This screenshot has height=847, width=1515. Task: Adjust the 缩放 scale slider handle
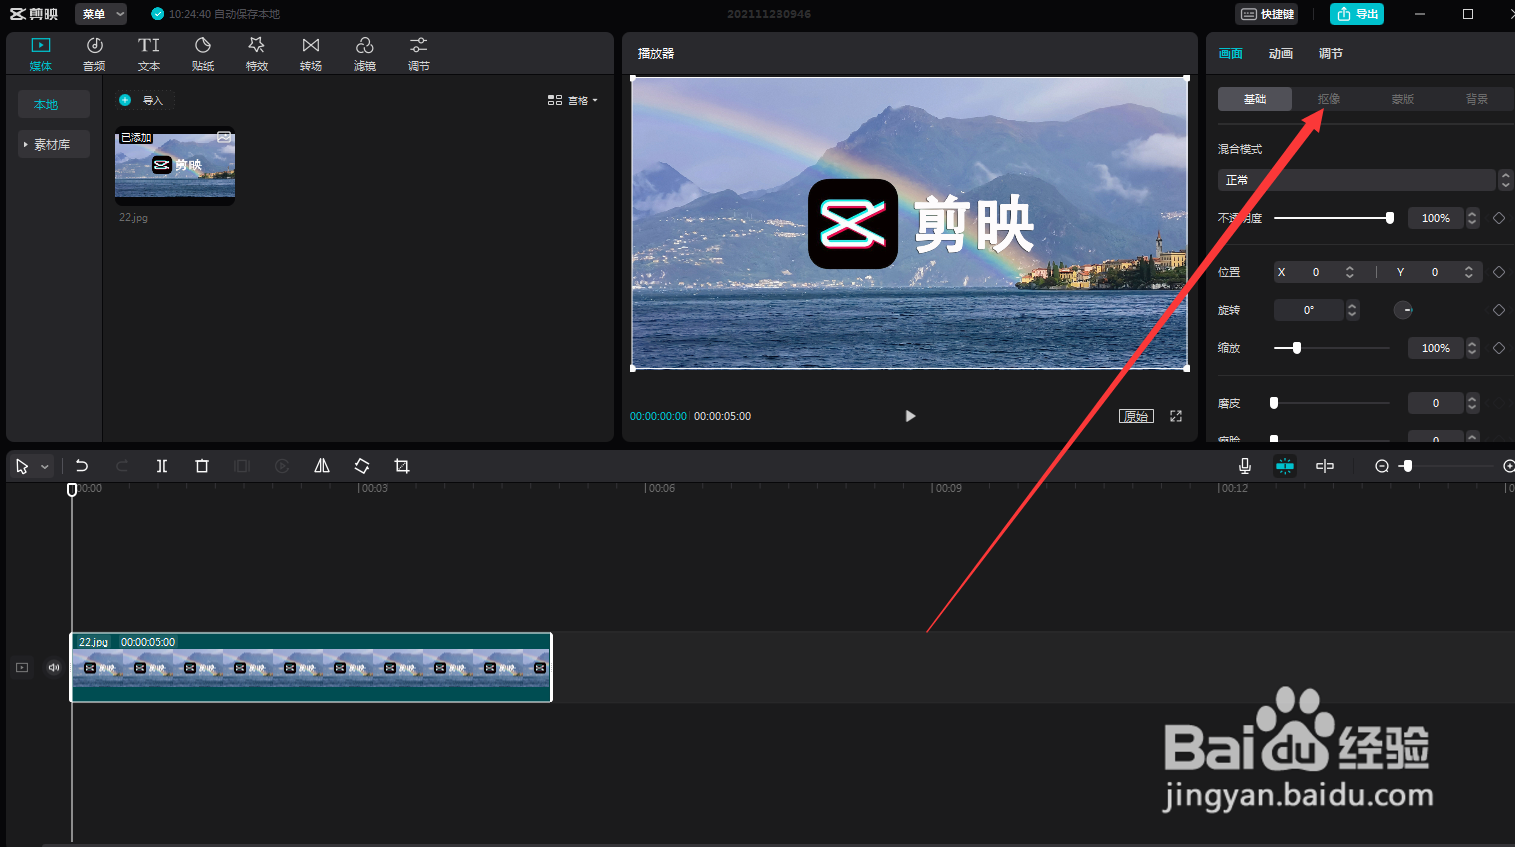(x=1297, y=348)
